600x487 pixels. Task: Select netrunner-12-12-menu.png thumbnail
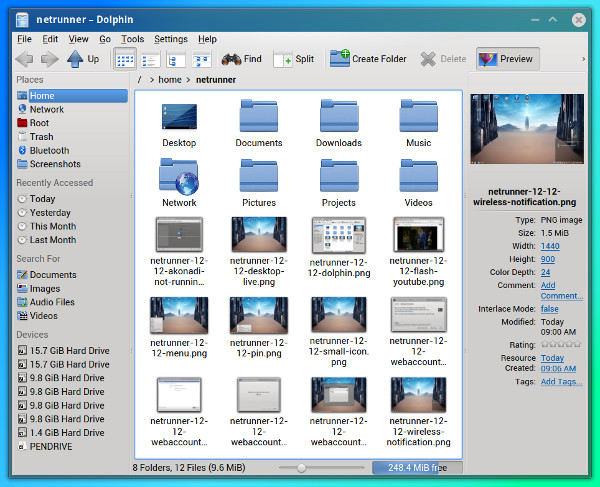coord(179,315)
